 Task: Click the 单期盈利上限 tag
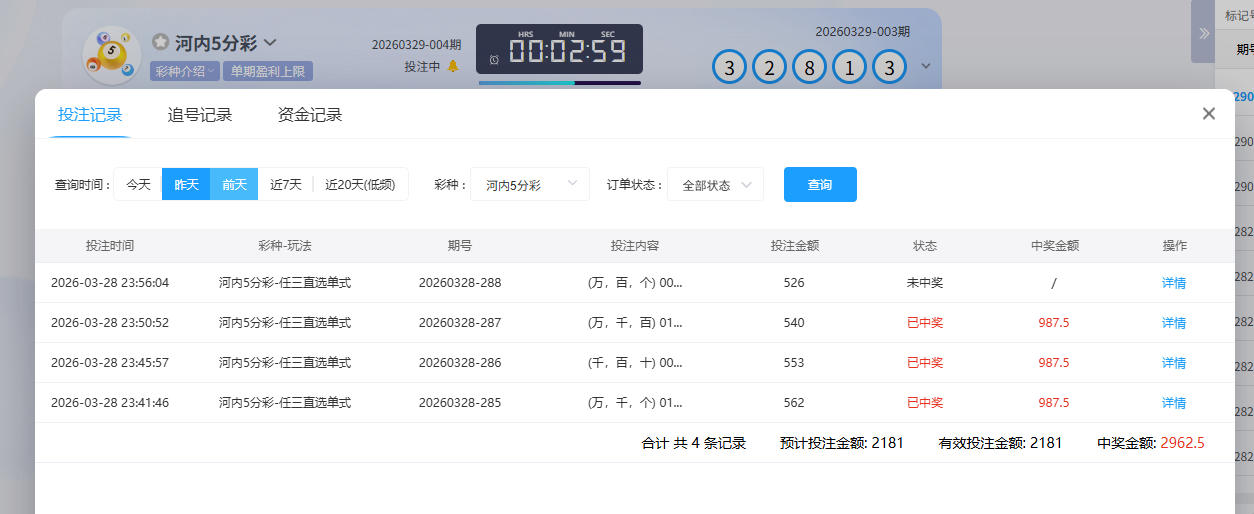[270, 71]
